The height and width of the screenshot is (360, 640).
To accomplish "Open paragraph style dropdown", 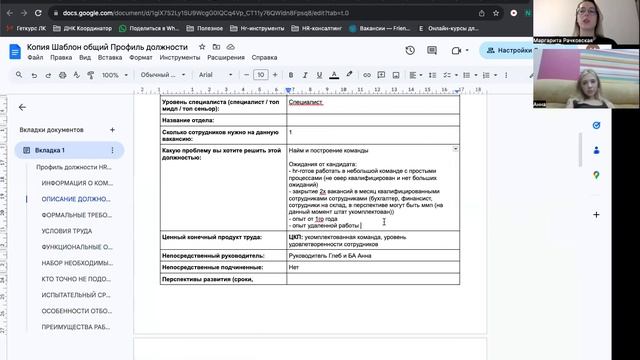I will 162,75.
